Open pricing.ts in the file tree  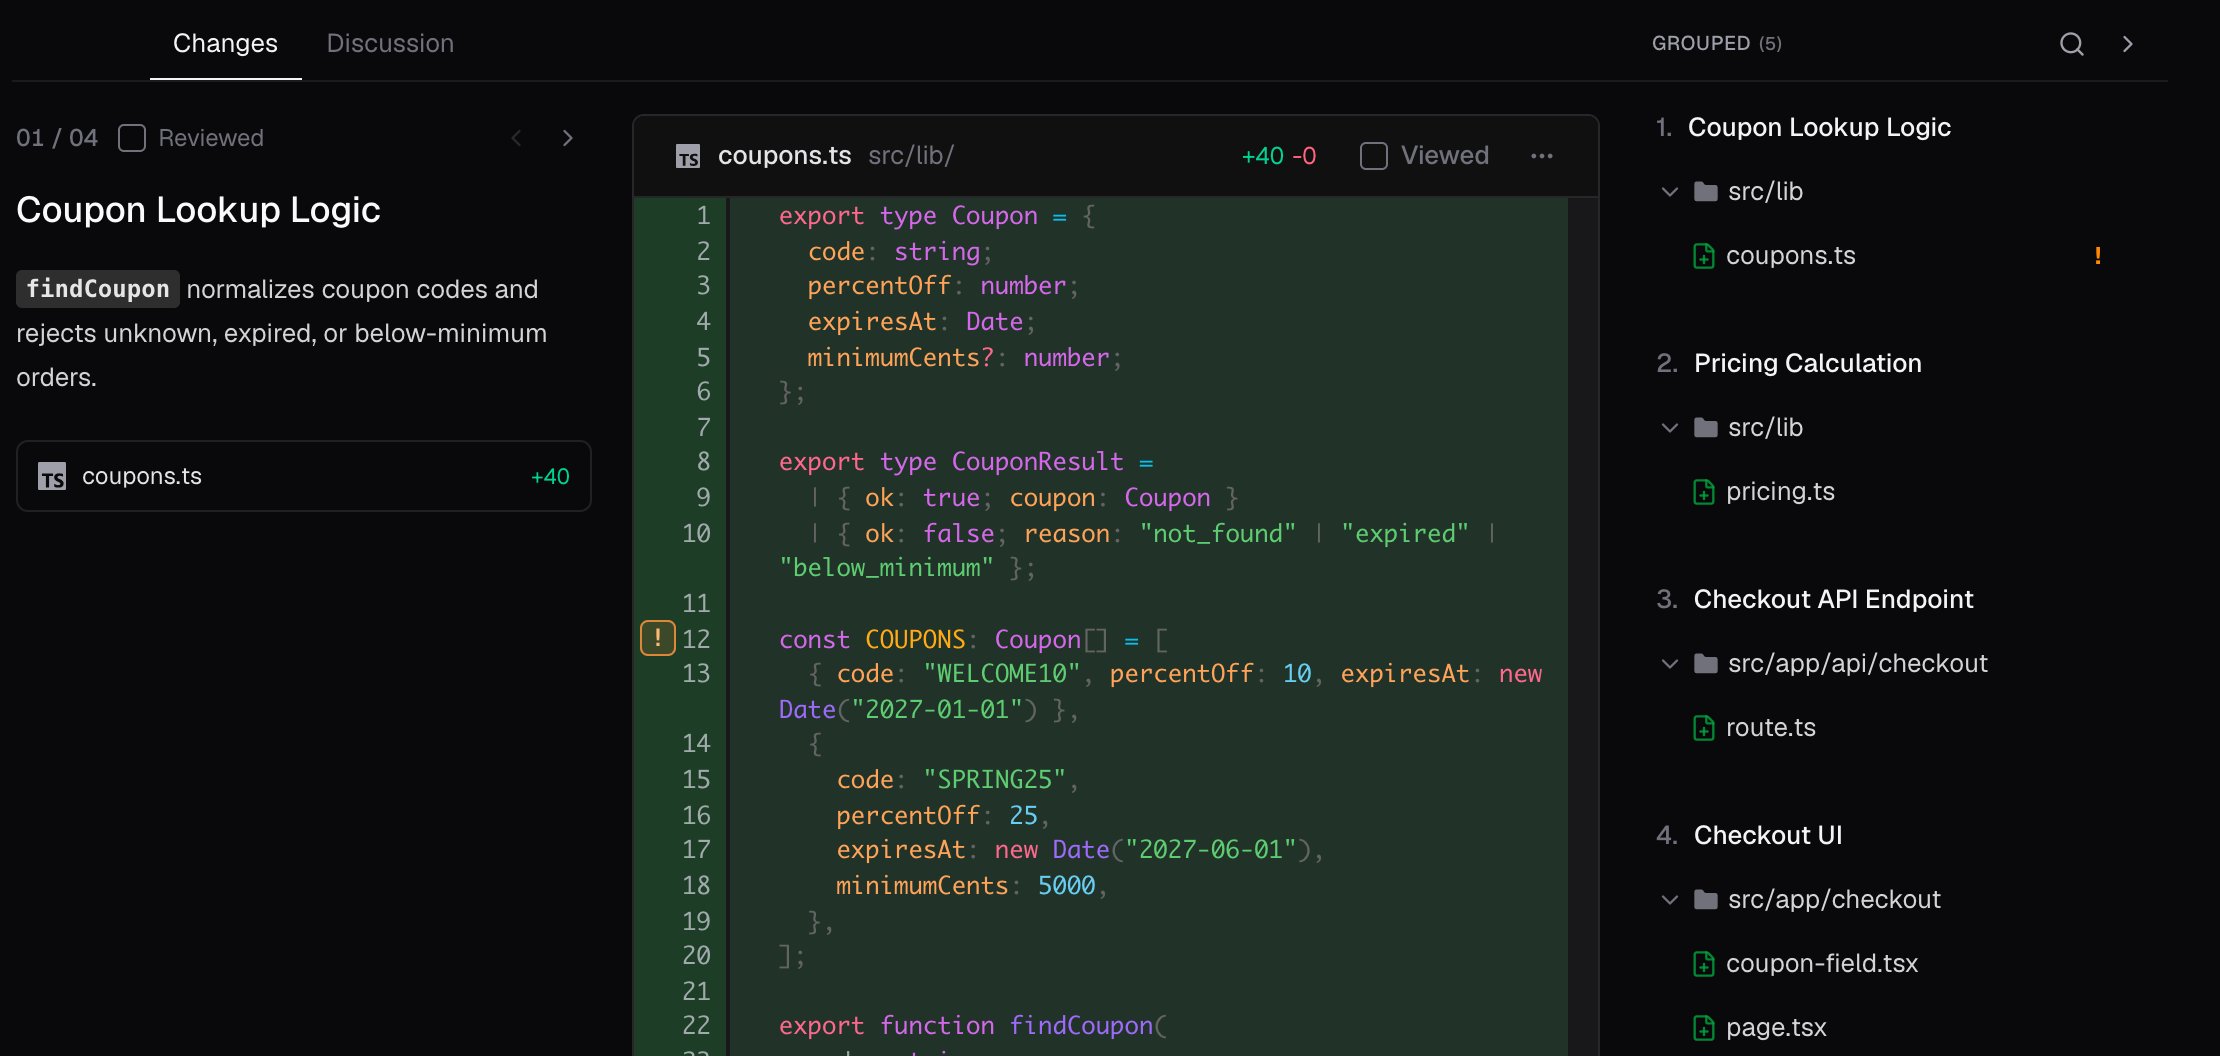[x=1780, y=492]
